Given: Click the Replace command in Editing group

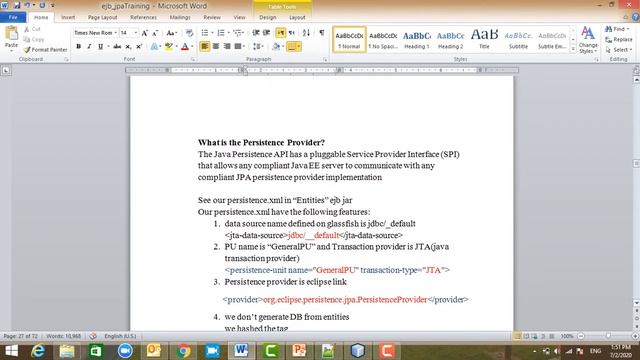Looking at the screenshot, I should tap(619, 40).
